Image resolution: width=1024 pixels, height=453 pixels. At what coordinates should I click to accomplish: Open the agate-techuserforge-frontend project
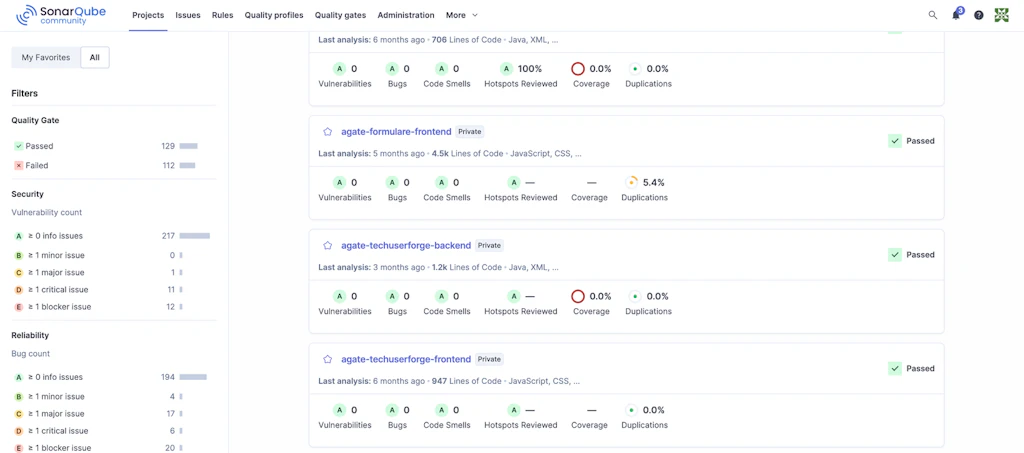point(406,359)
